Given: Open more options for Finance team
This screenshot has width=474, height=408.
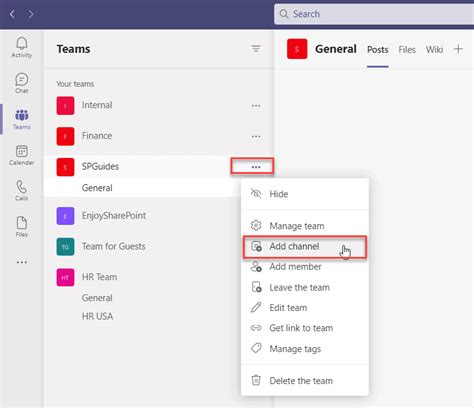Looking at the screenshot, I should (x=256, y=136).
